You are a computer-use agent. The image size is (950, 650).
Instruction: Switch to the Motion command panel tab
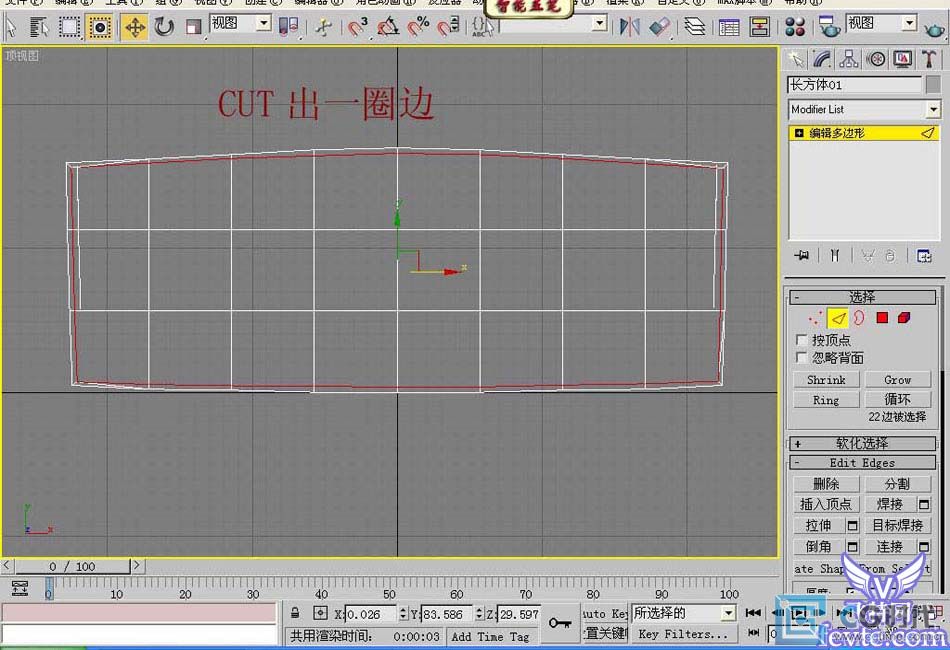click(x=876, y=59)
